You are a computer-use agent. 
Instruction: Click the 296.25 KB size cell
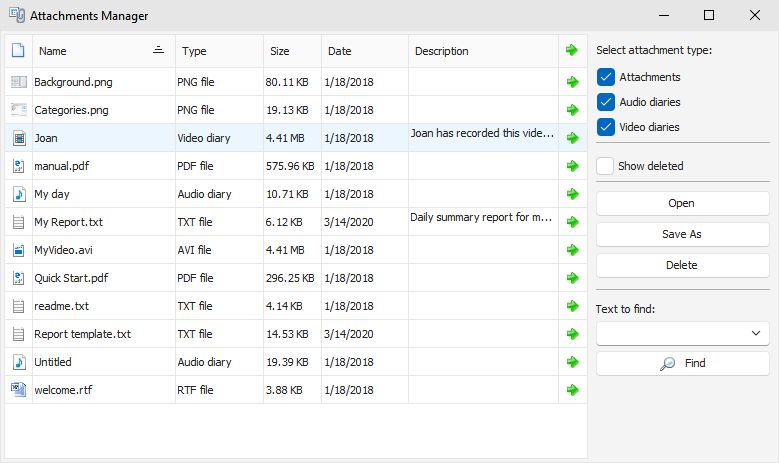(290, 278)
